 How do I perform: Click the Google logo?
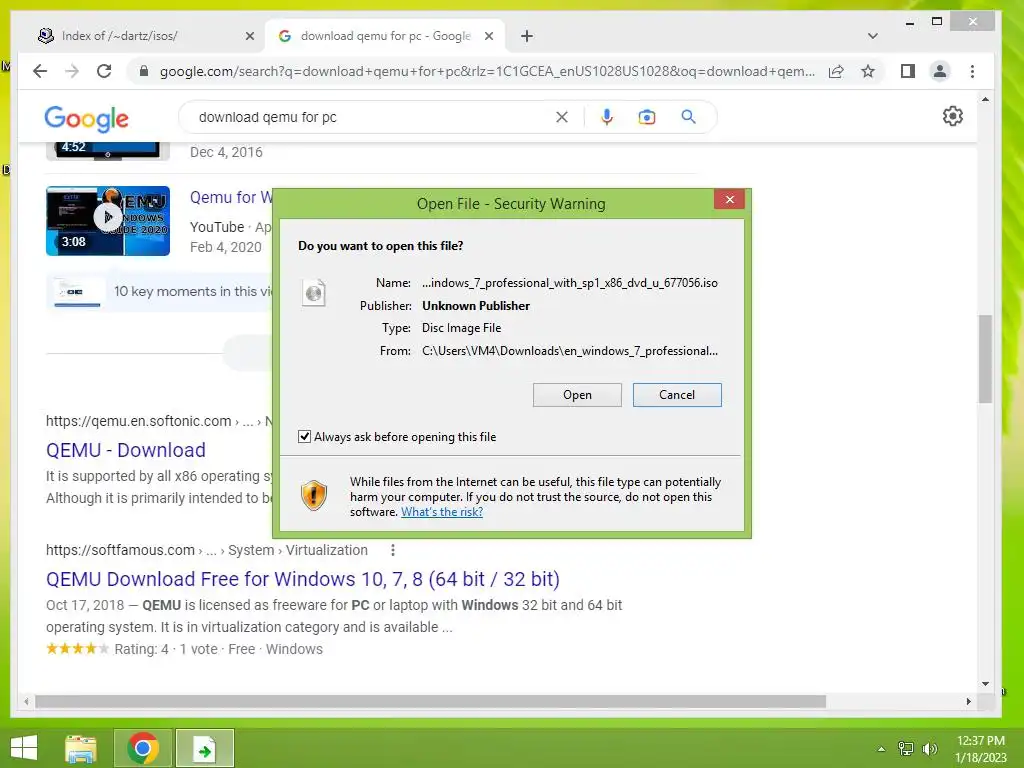(x=86, y=118)
